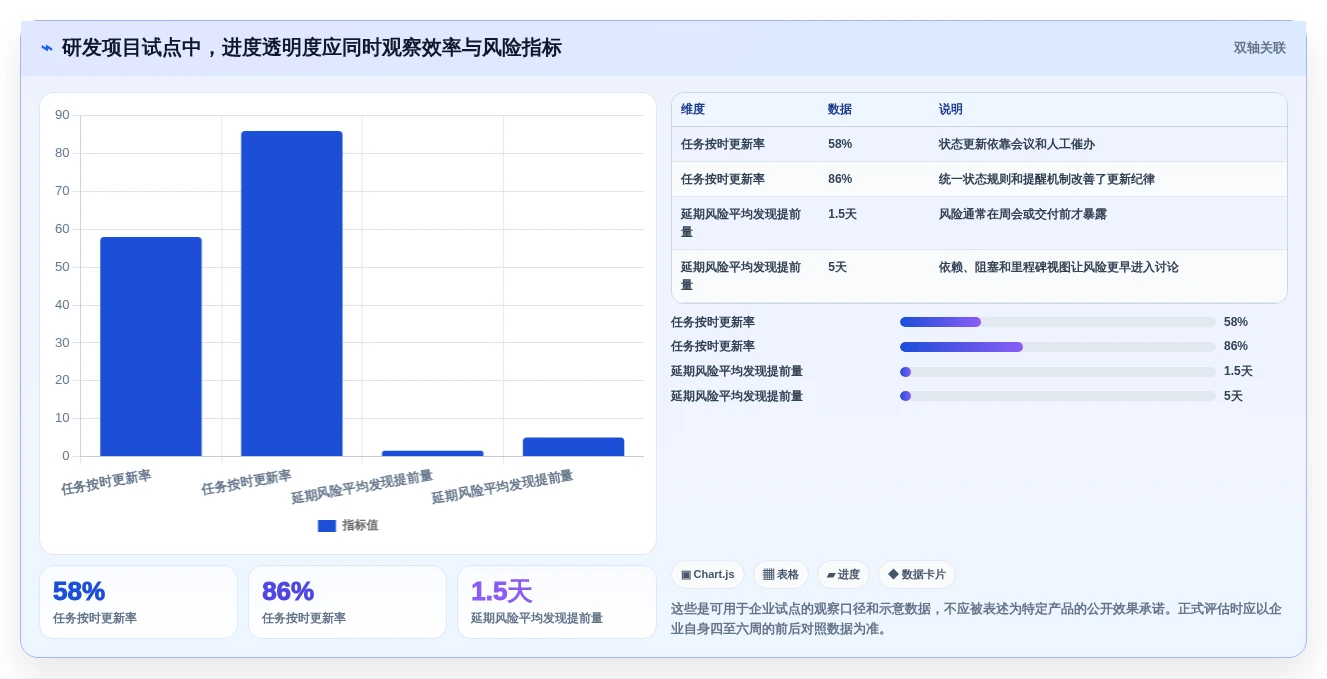Click the 1.5天 progress bar
1327x679 pixels.
click(1058, 371)
